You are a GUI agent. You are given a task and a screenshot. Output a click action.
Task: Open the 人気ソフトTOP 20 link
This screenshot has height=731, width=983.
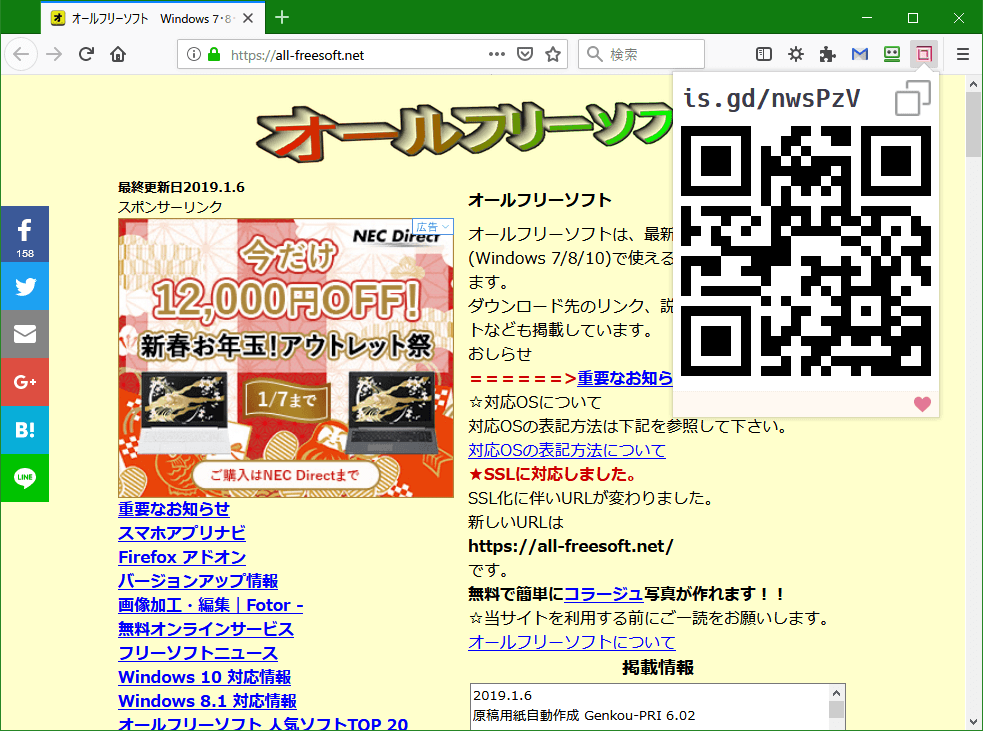click(263, 723)
